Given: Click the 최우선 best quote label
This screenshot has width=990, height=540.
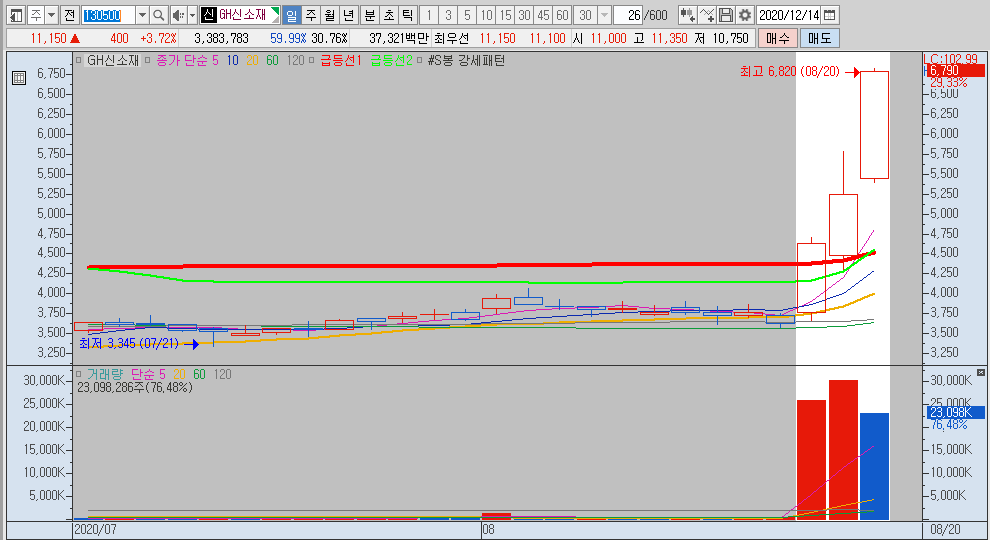Looking at the screenshot, I should tap(451, 39).
